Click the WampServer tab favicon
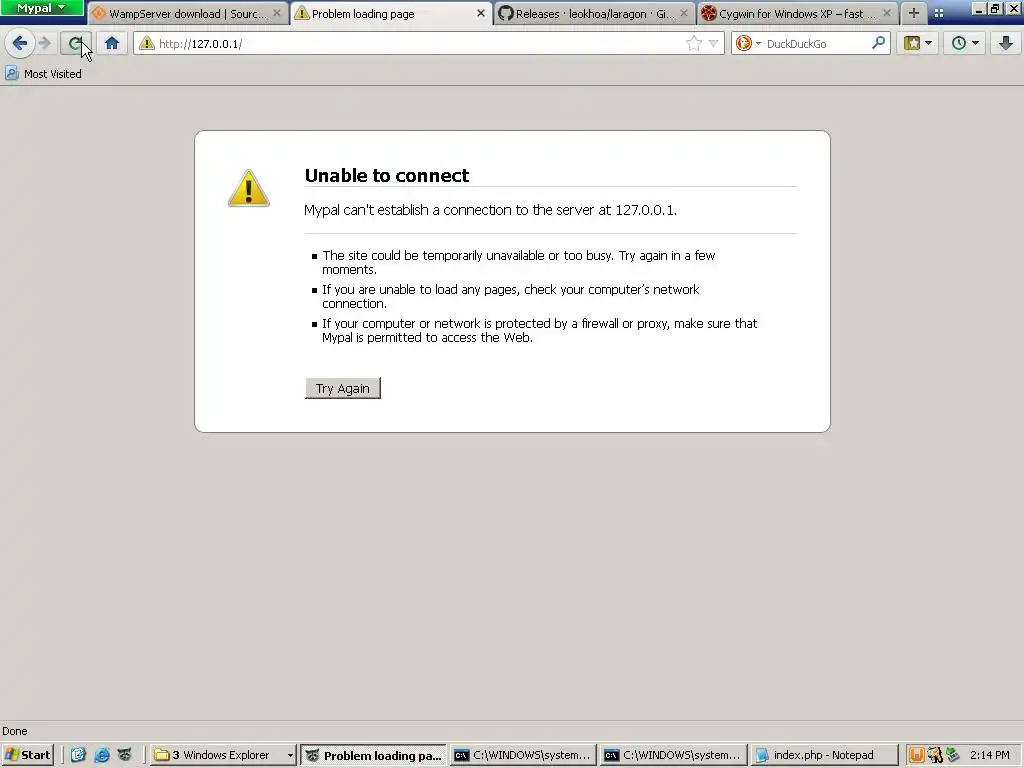The width and height of the screenshot is (1024, 768). click(x=99, y=13)
